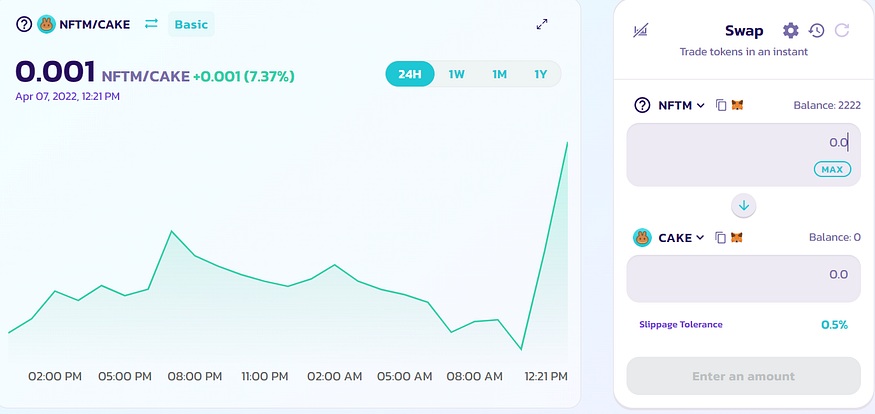Image resolution: width=875 pixels, height=414 pixels.
Task: Switch chart mode via Basic button
Action: point(191,25)
